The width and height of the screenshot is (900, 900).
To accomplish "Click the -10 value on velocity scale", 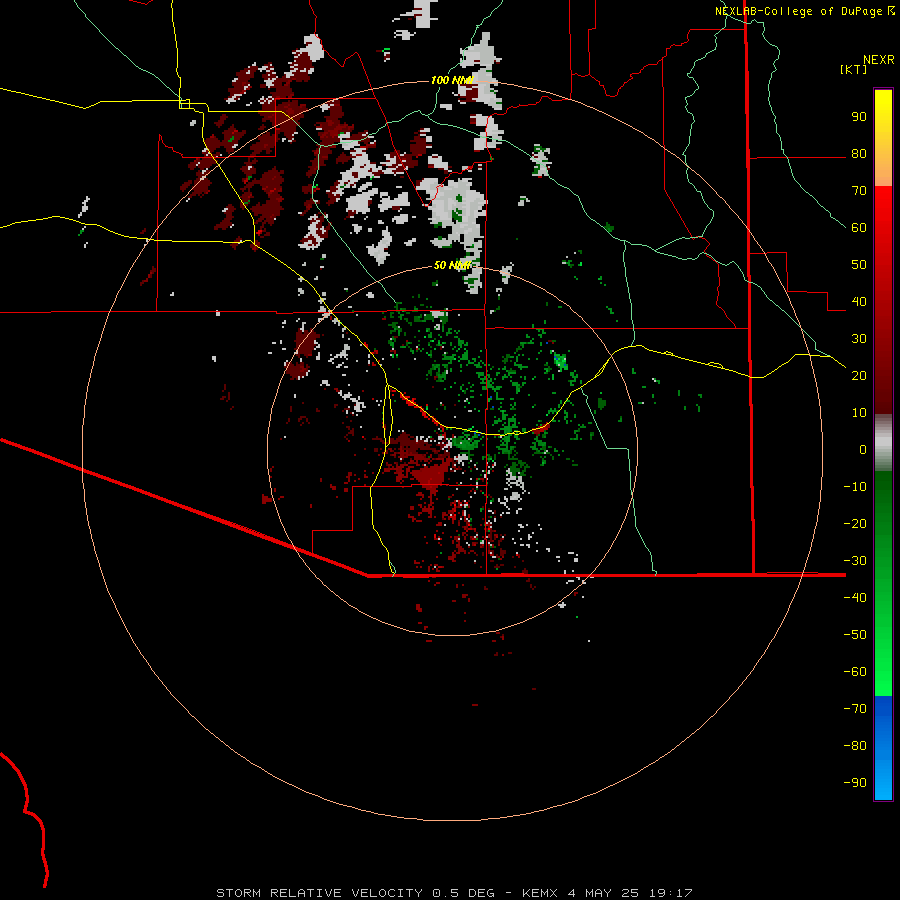I will pyautogui.click(x=855, y=487).
